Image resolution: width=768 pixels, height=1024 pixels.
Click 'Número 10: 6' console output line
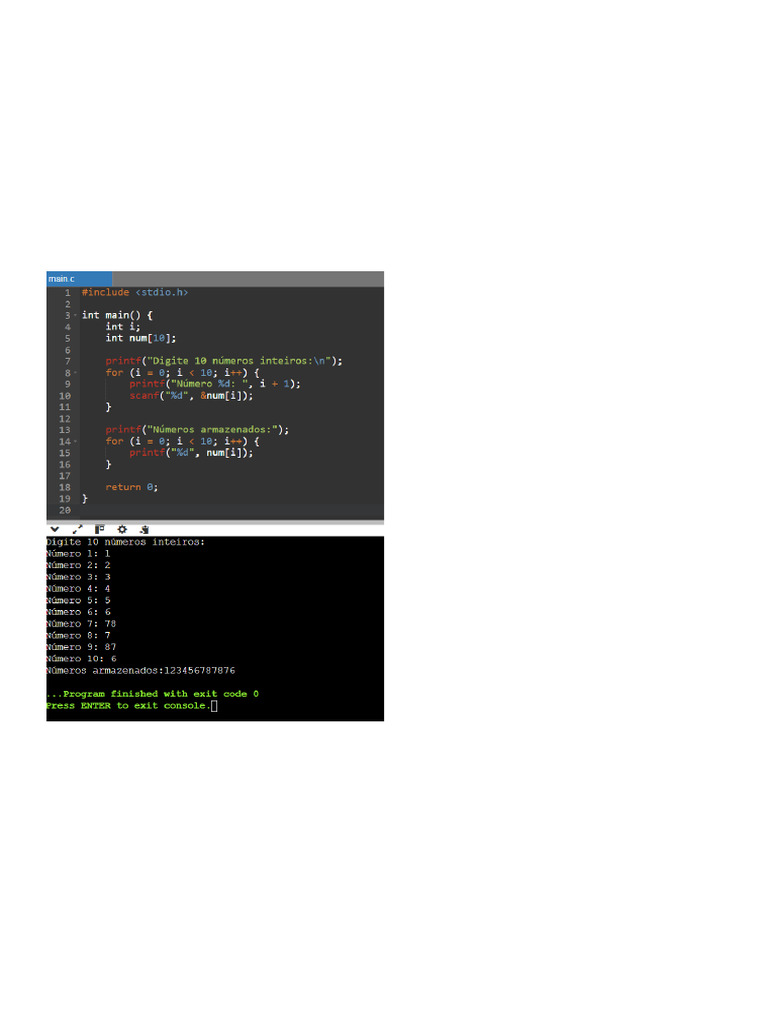pyautogui.click(x=81, y=659)
